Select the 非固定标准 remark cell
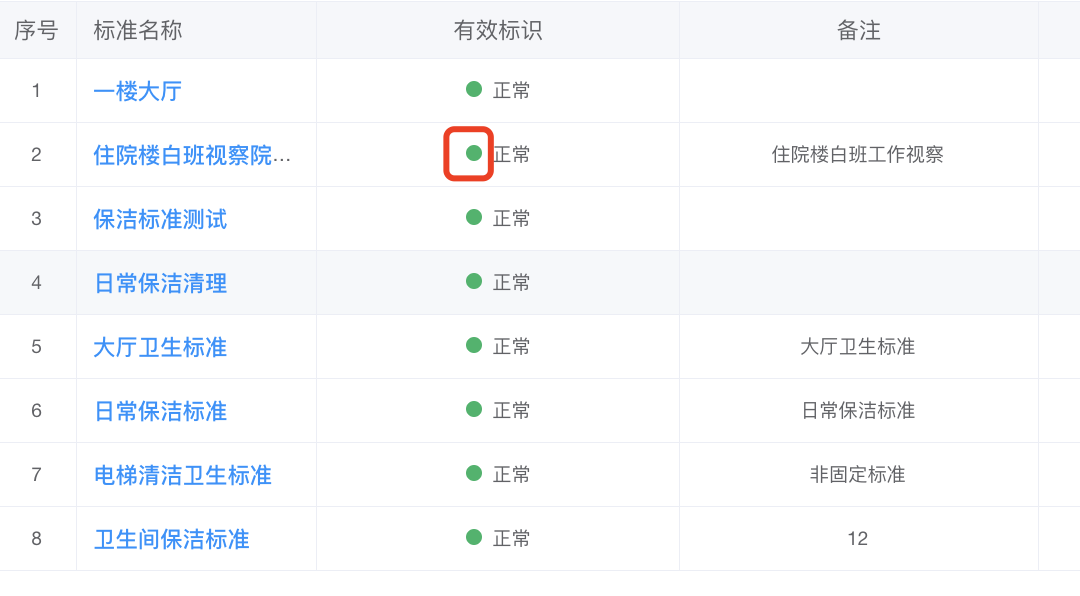Image resolution: width=1080 pixels, height=596 pixels. point(857,474)
